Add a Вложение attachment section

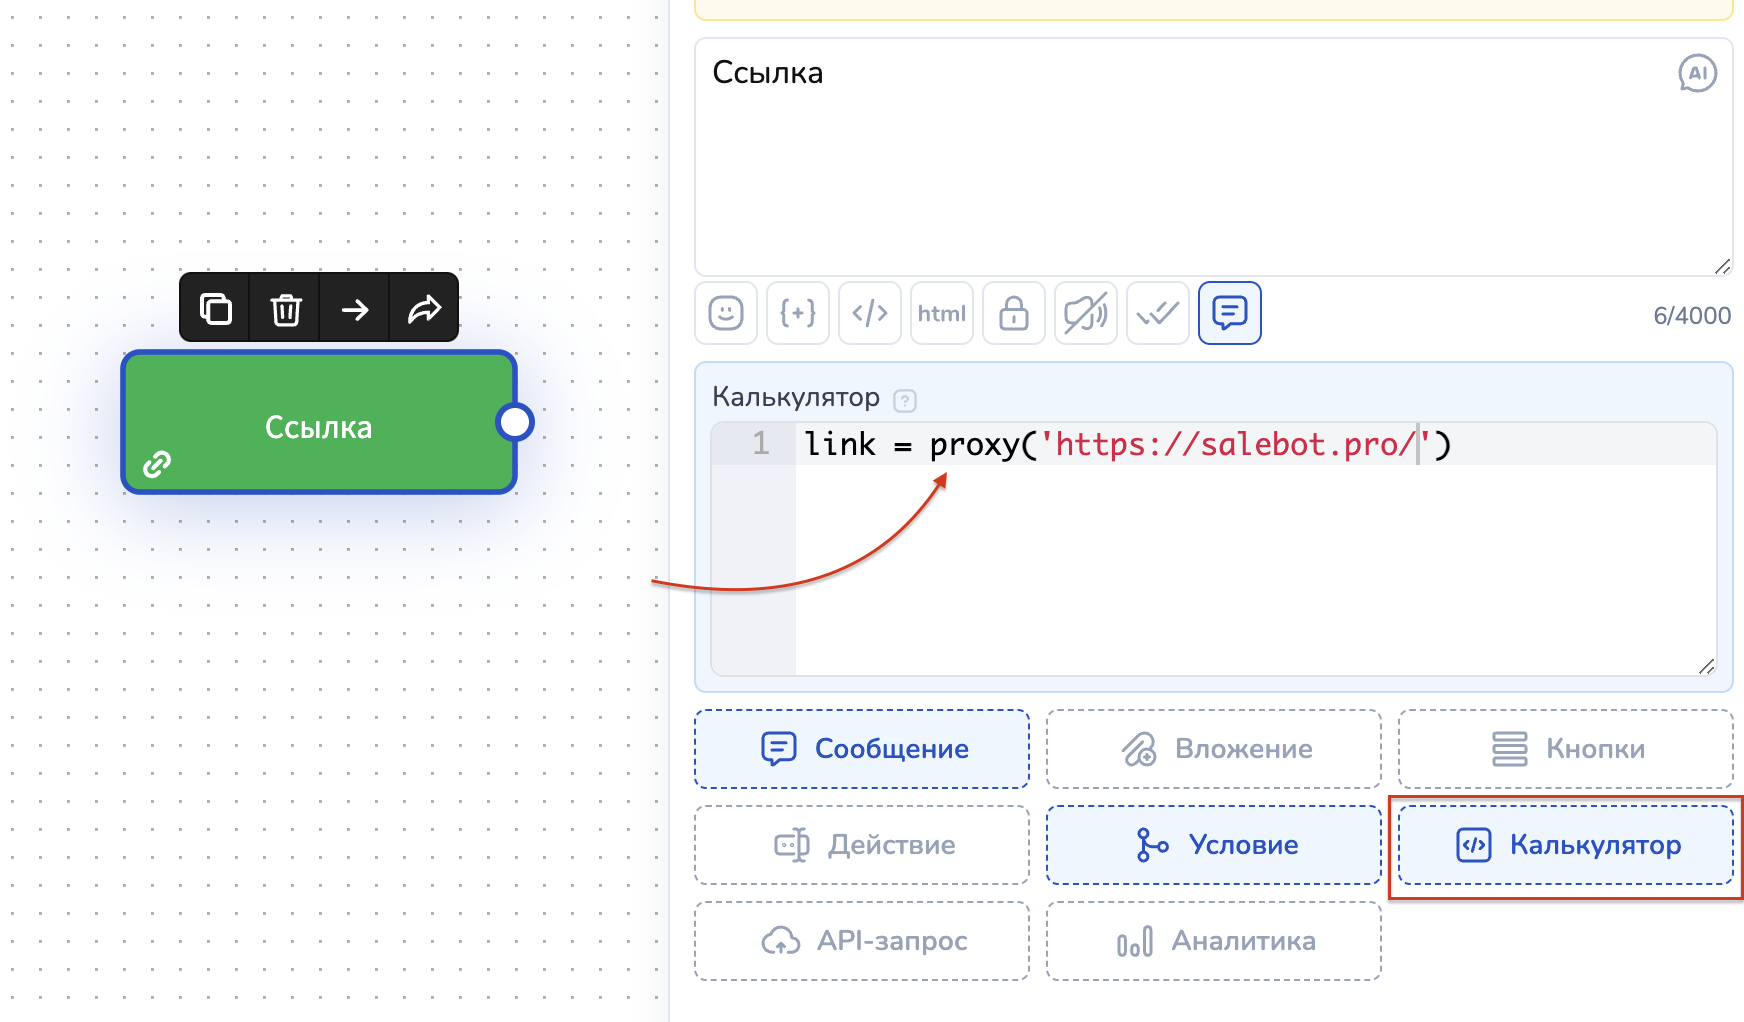[1214, 749]
